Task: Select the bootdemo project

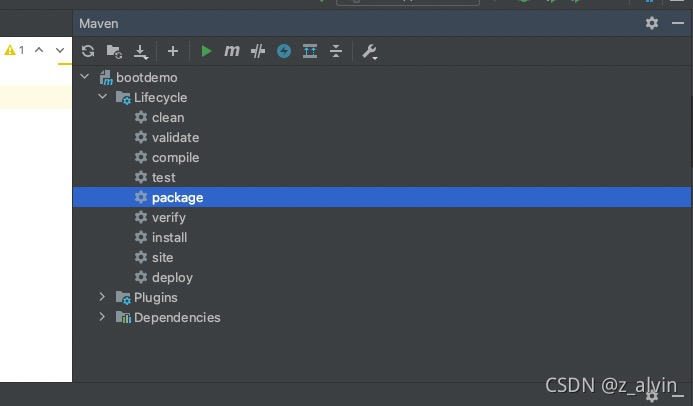Action: tap(147, 78)
